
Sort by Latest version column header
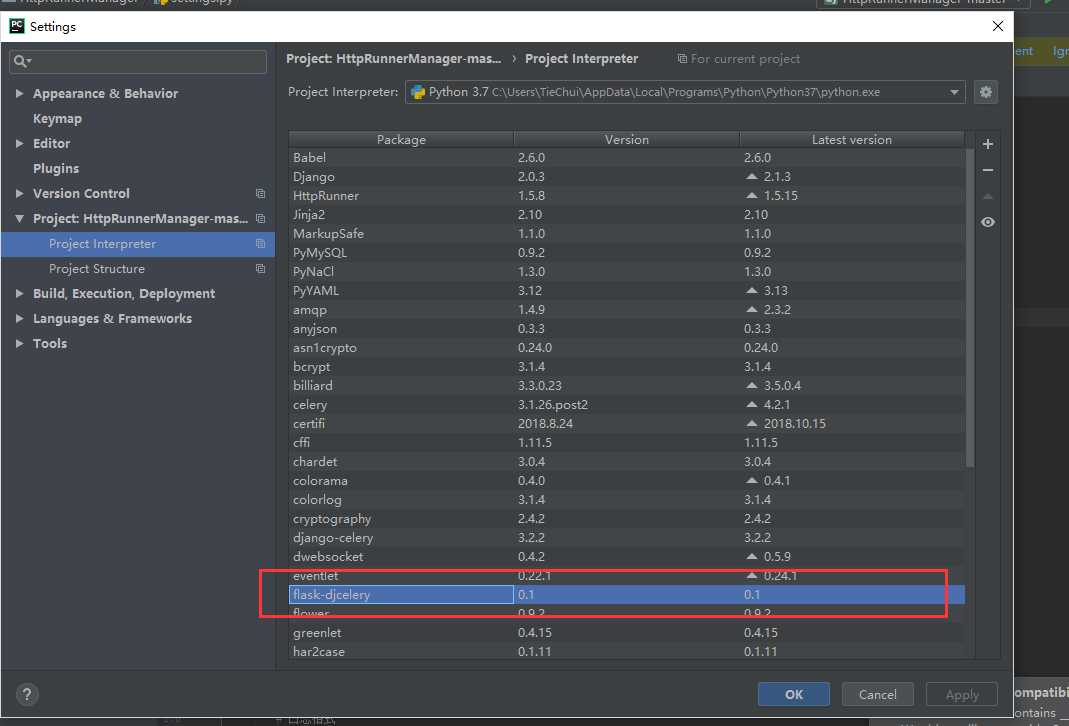pos(852,139)
